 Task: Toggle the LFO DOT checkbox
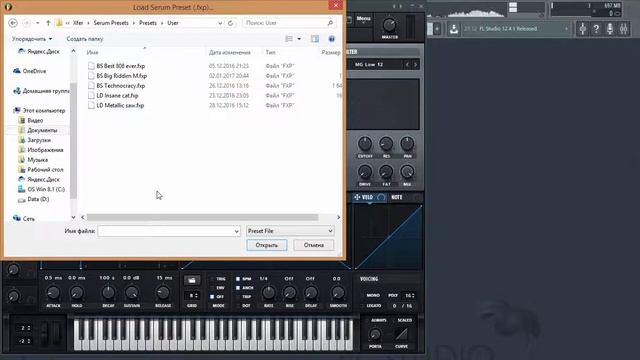click(x=238, y=306)
